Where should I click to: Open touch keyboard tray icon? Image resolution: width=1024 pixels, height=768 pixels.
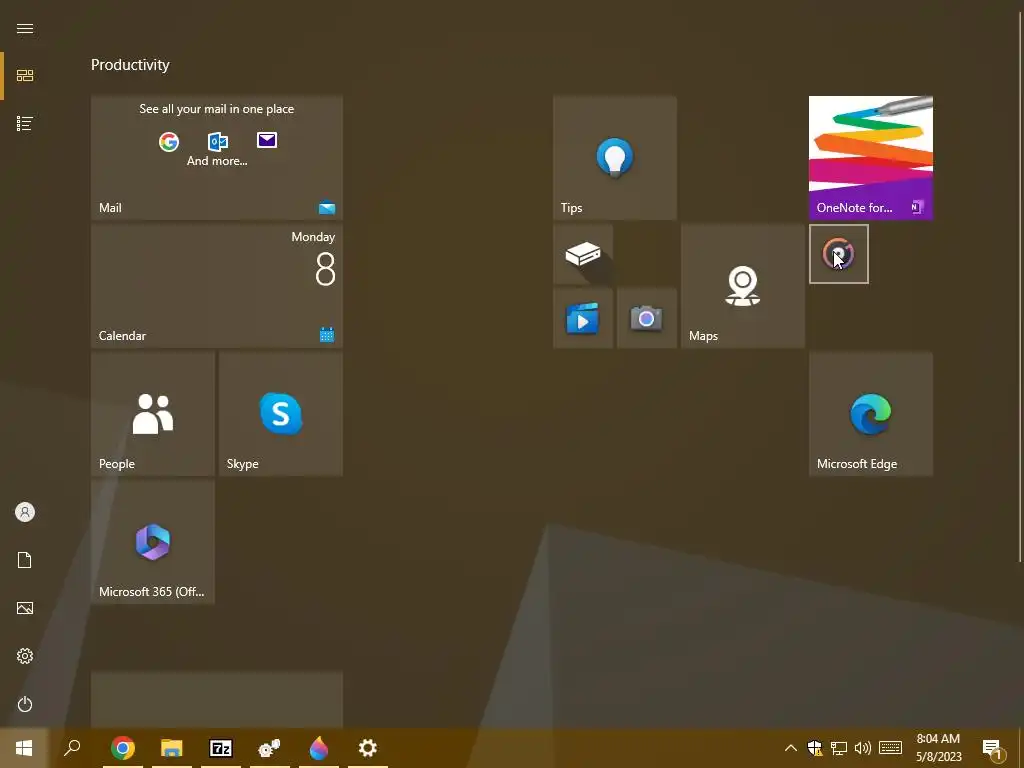(890, 748)
